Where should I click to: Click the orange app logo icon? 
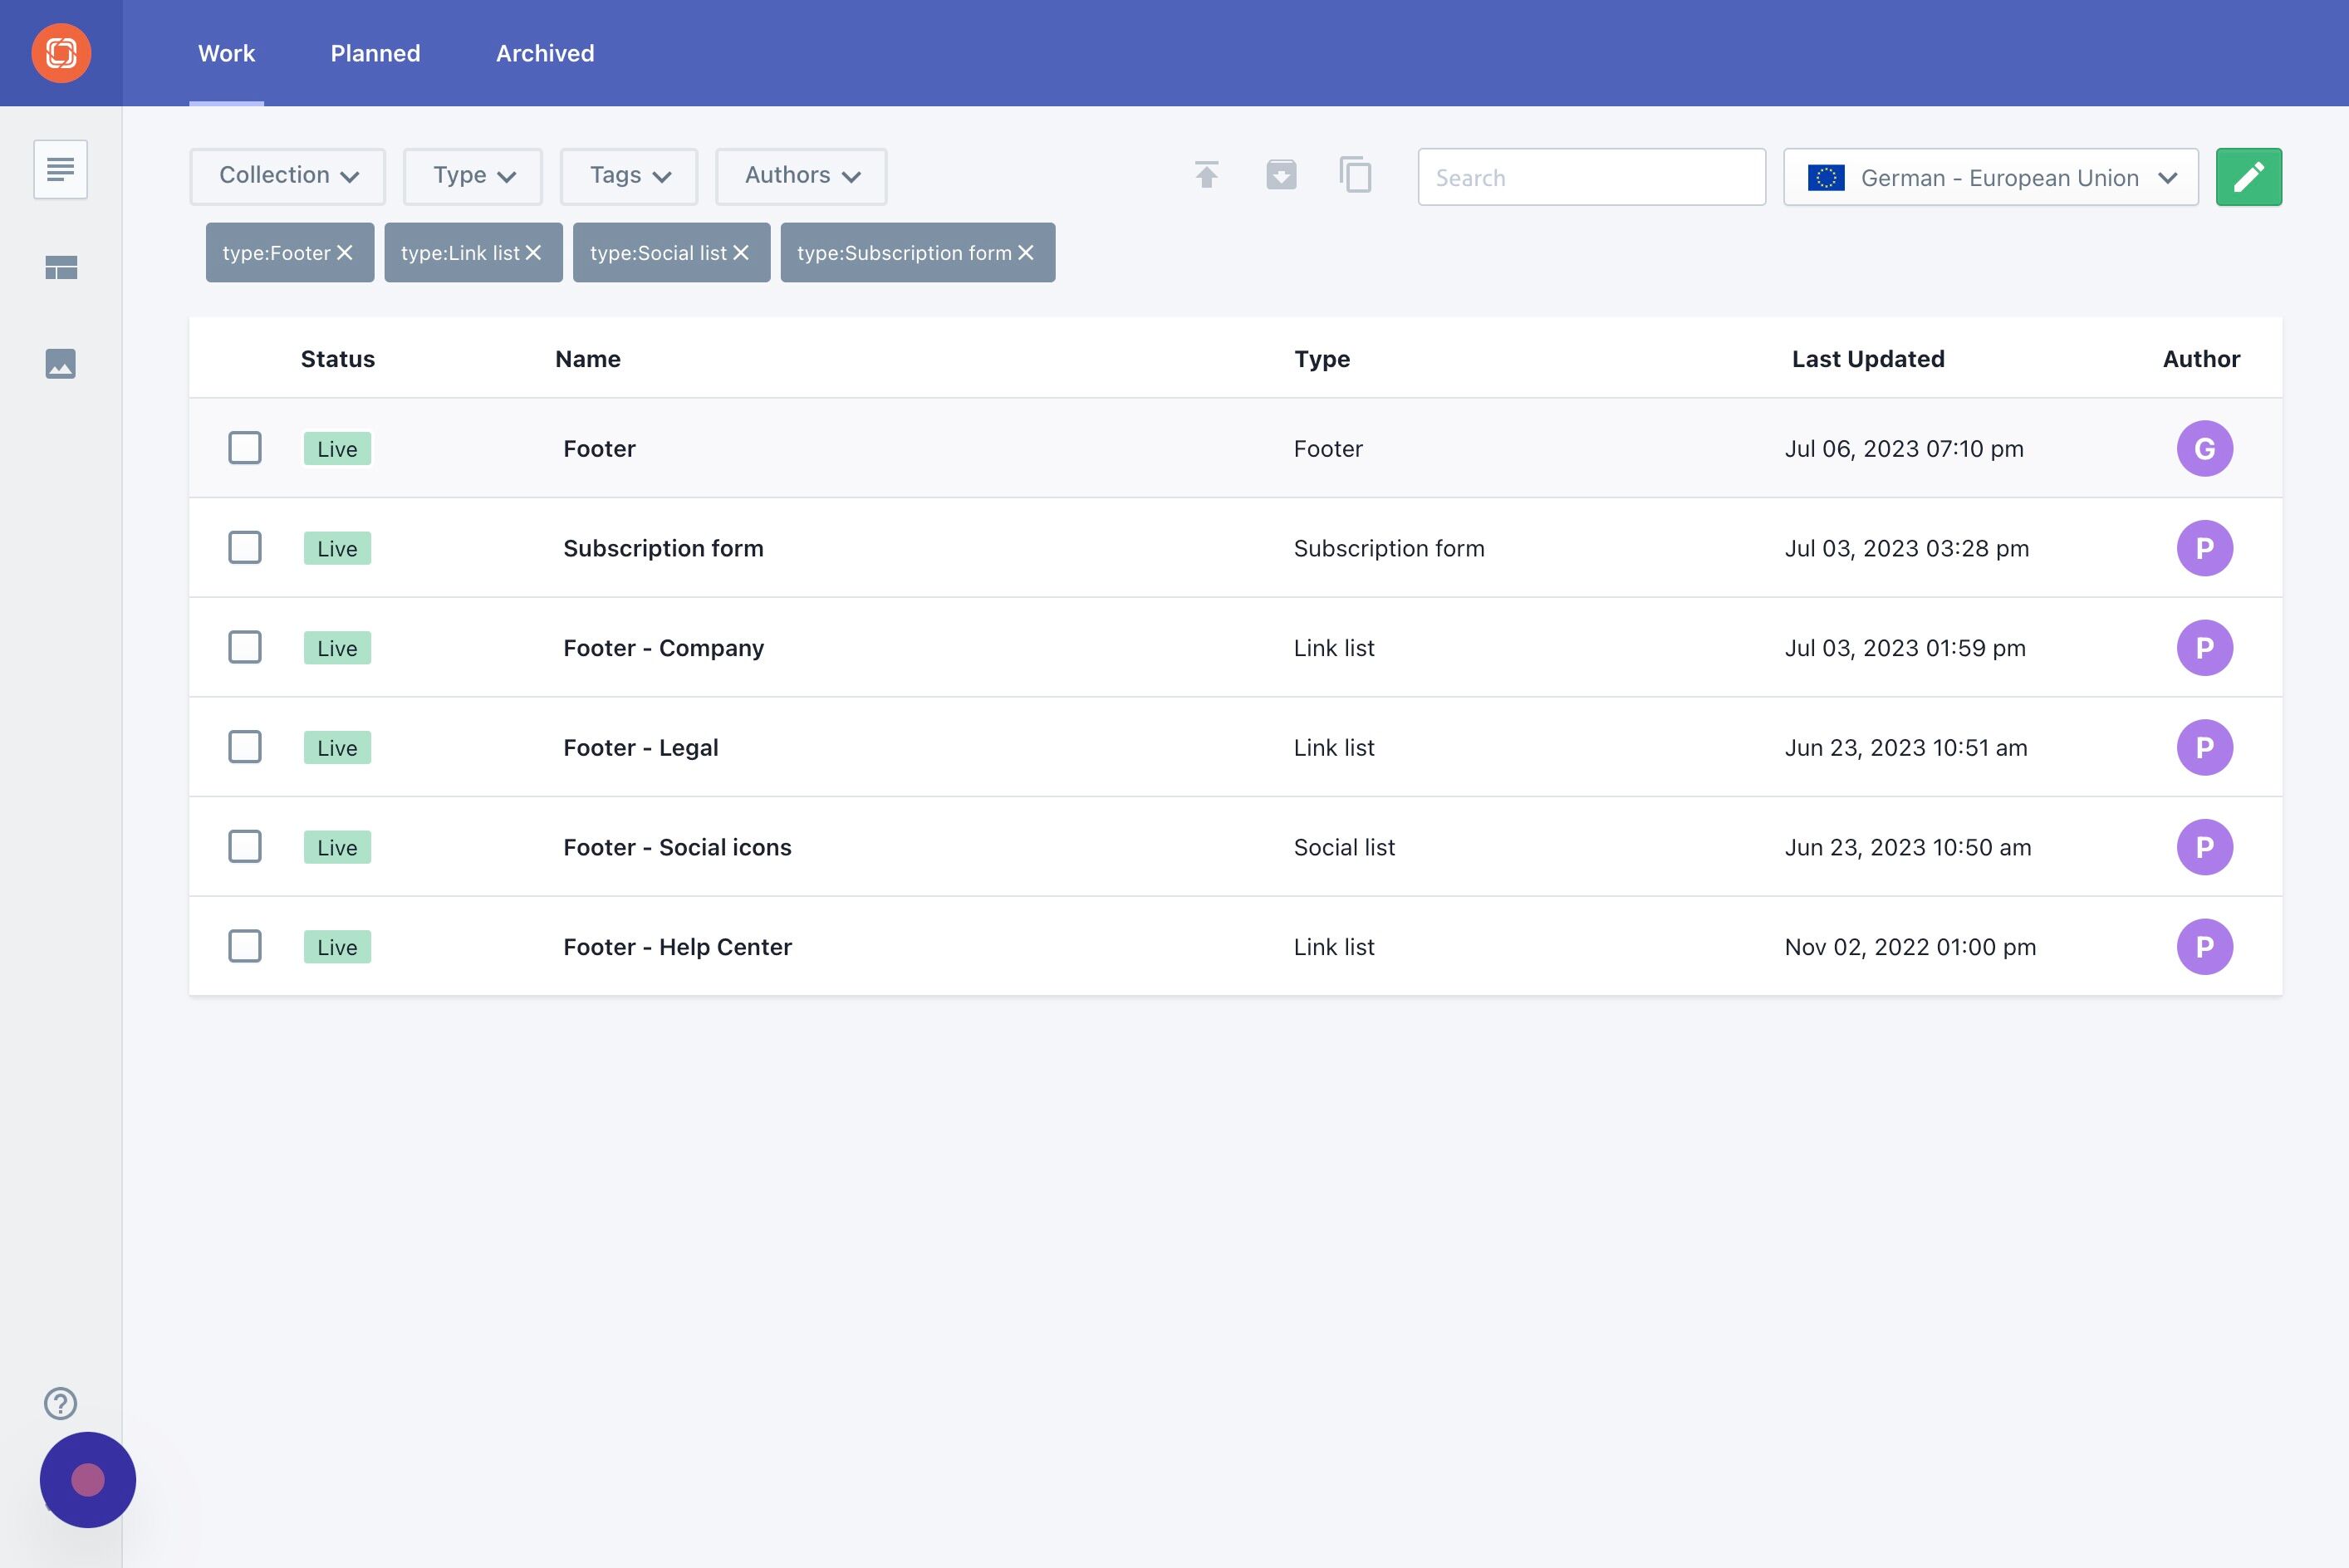61,53
